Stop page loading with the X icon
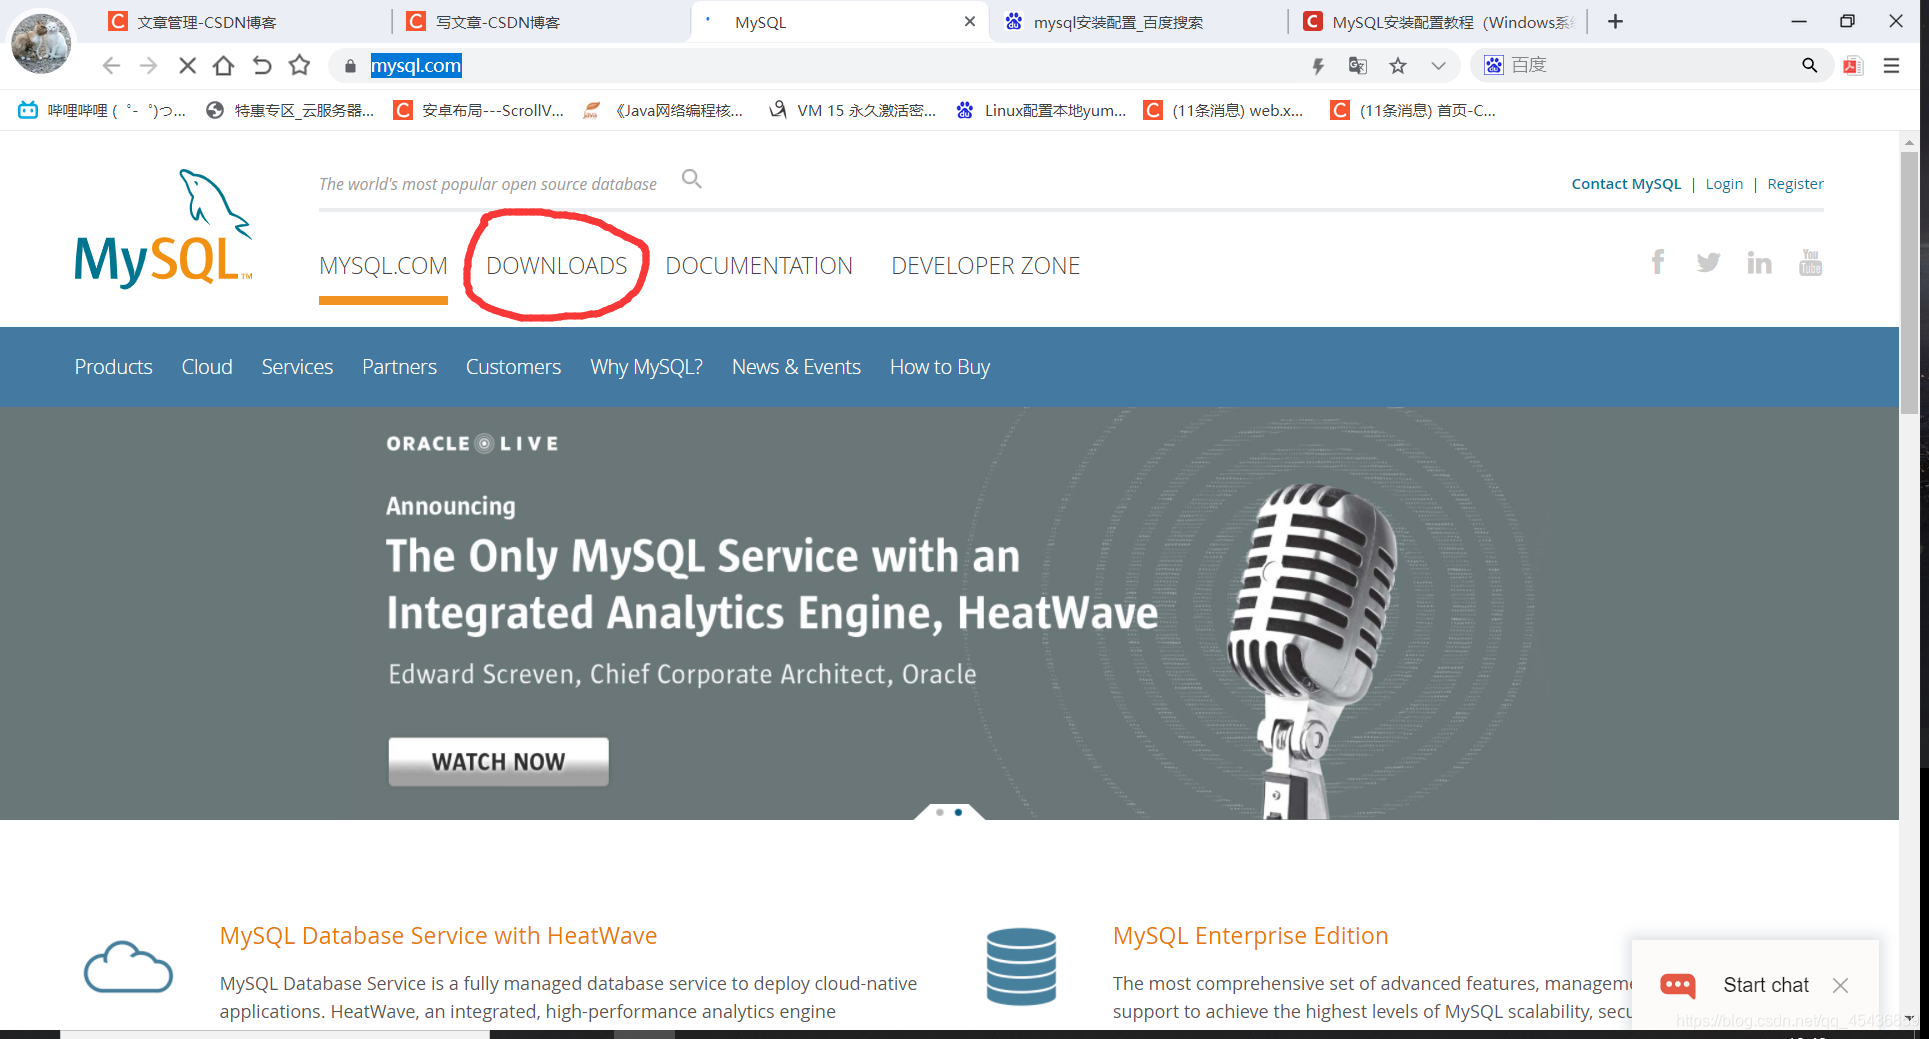1929x1039 pixels. click(187, 66)
